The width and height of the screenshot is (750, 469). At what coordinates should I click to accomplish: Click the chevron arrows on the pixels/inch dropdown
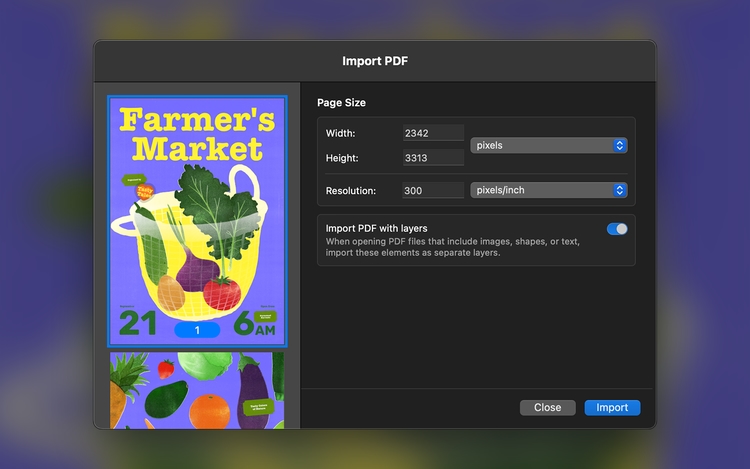point(620,190)
